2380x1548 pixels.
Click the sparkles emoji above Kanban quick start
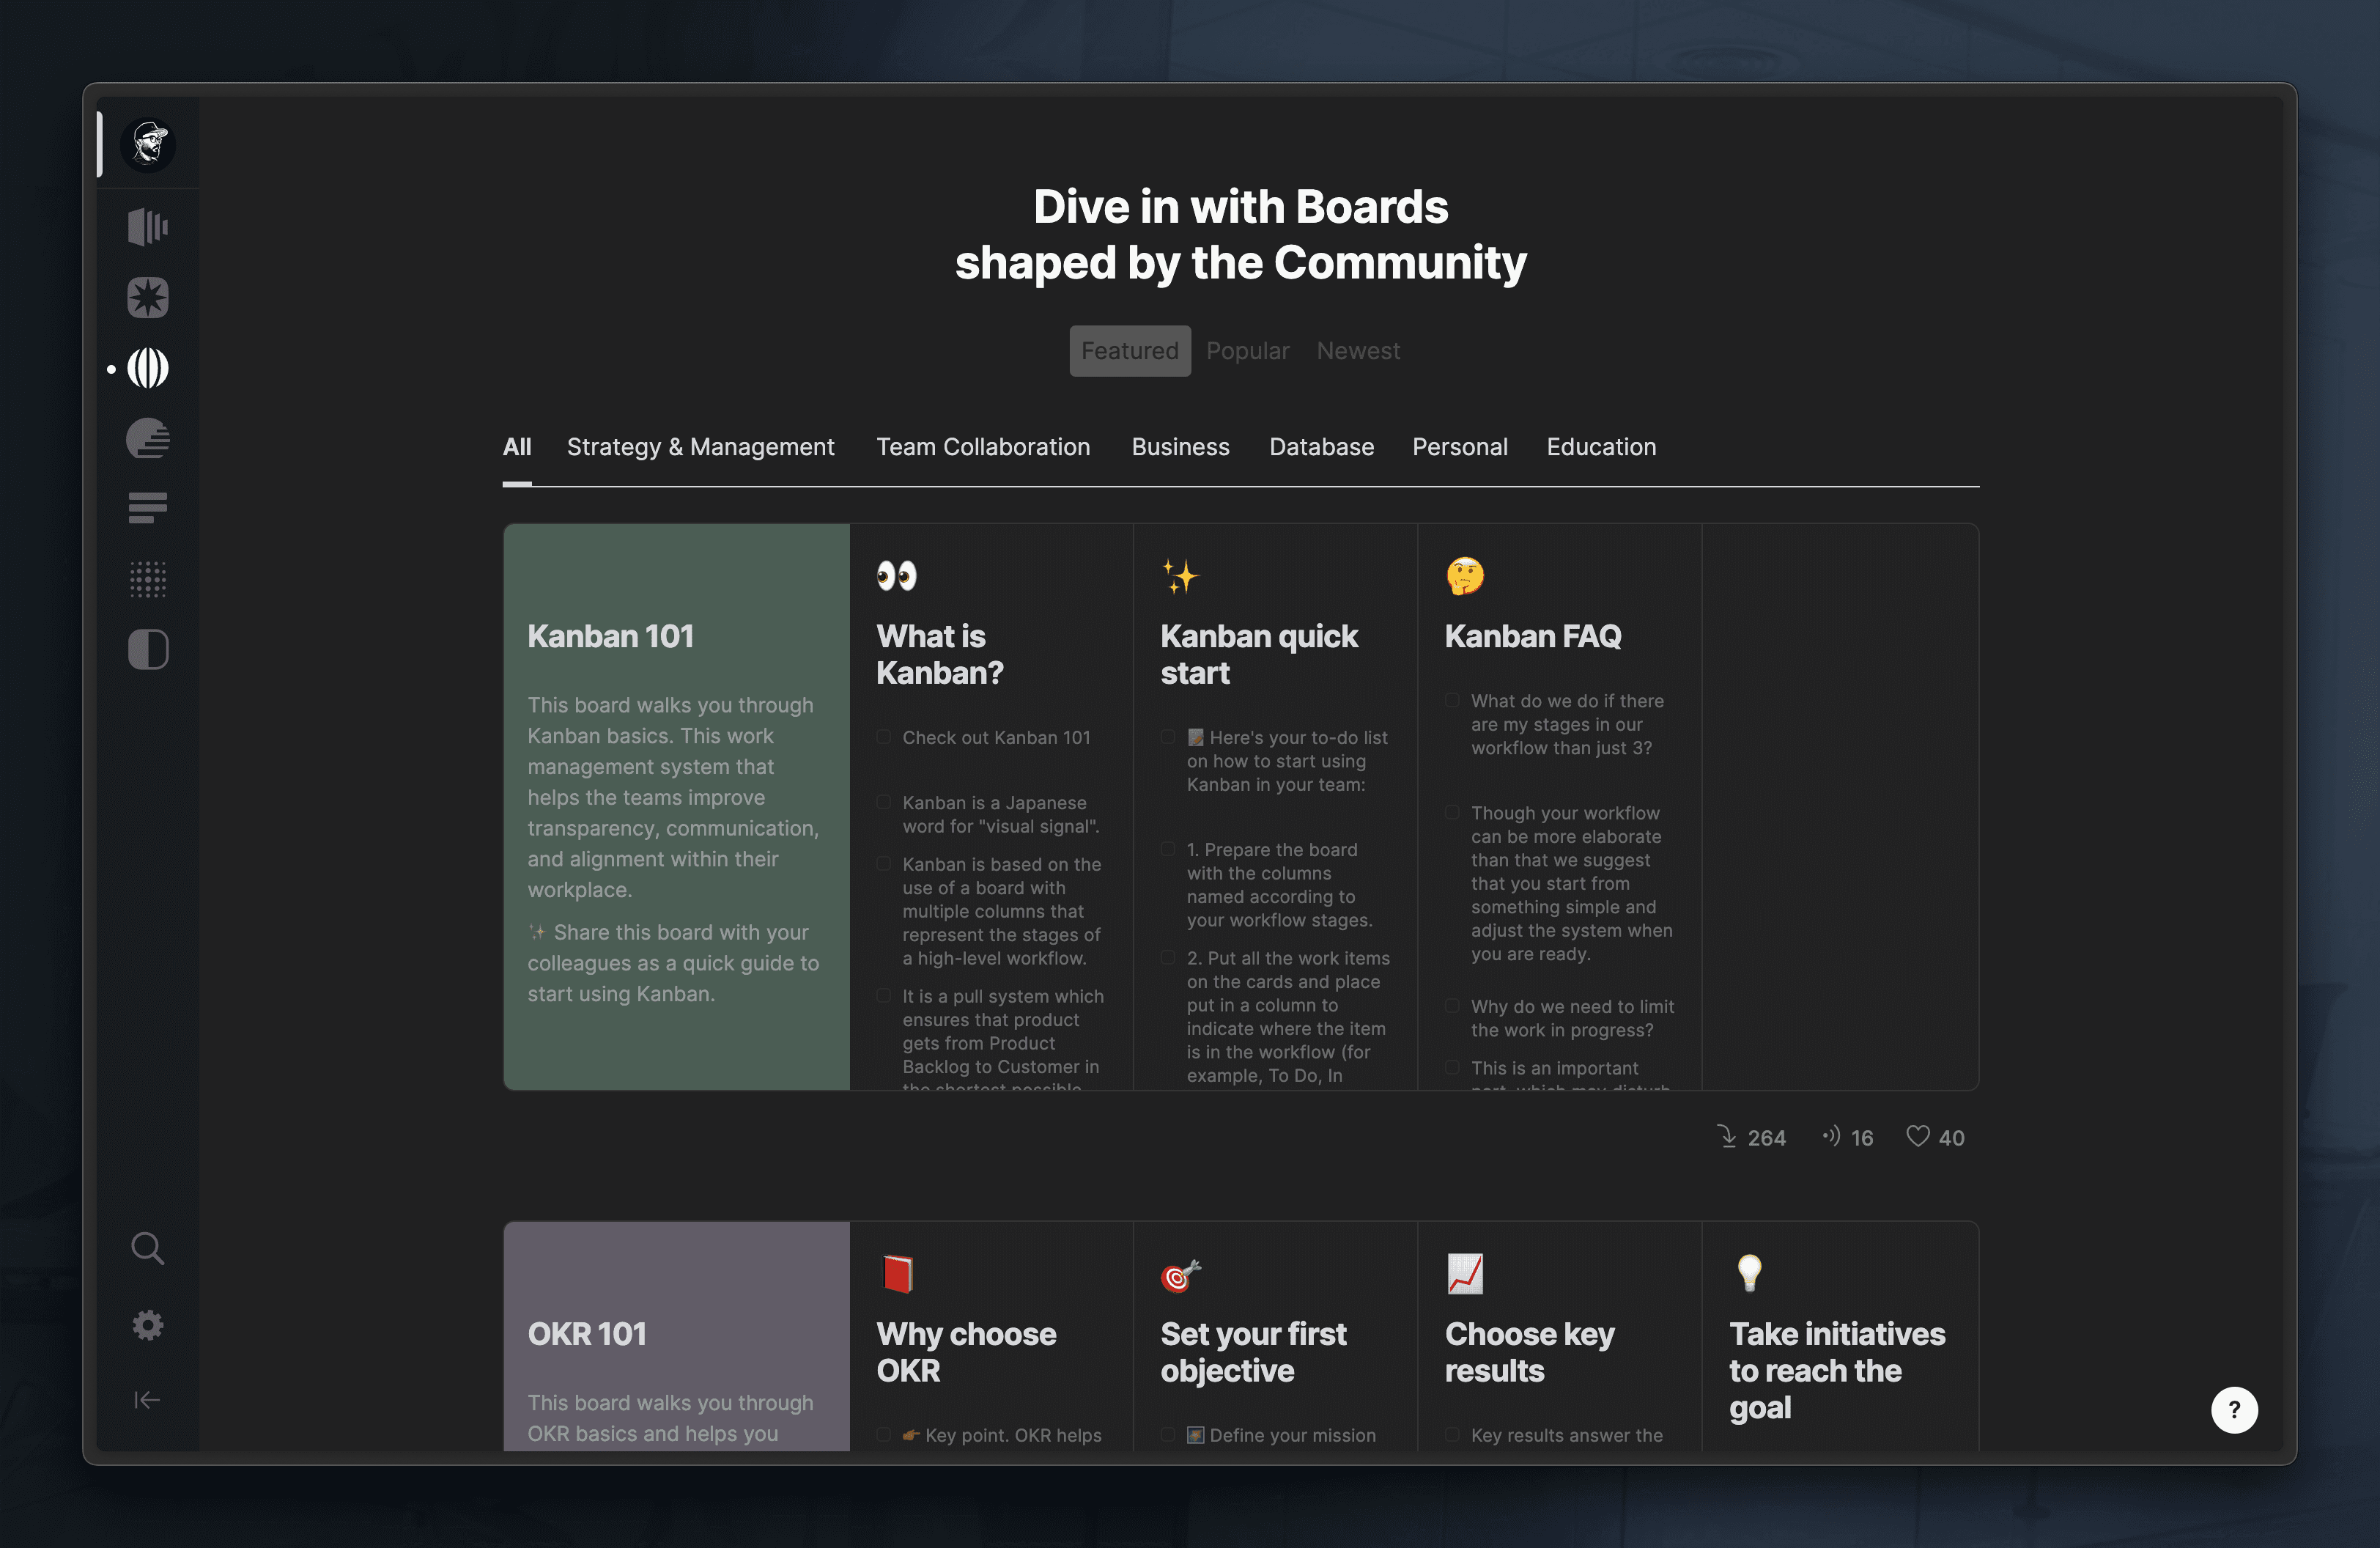(1180, 576)
